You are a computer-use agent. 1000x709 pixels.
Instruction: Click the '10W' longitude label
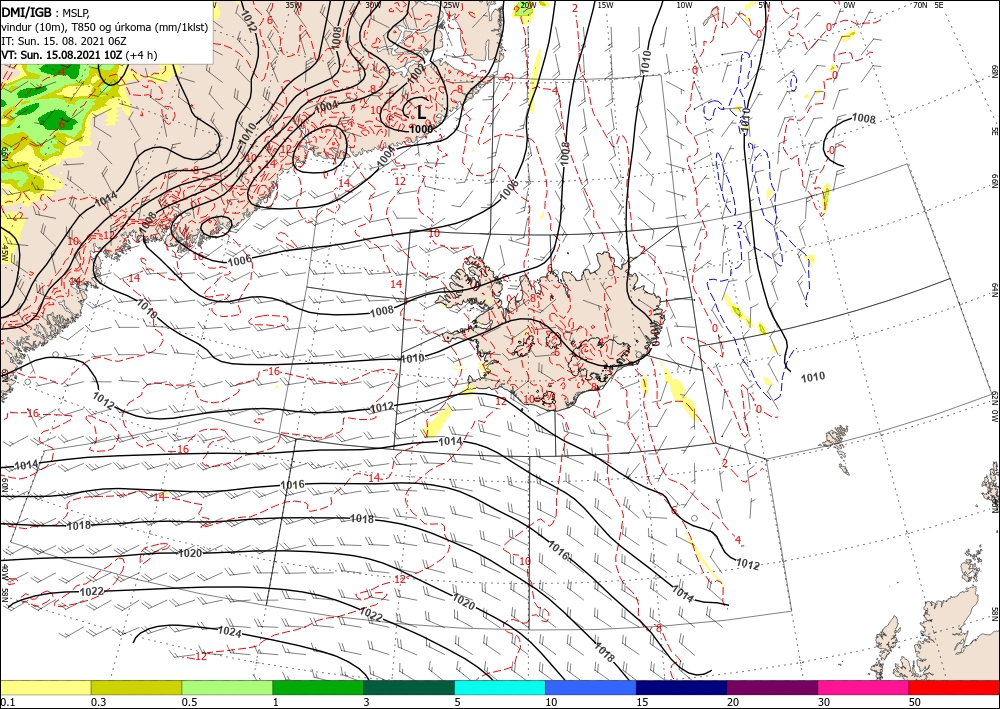(684, 5)
